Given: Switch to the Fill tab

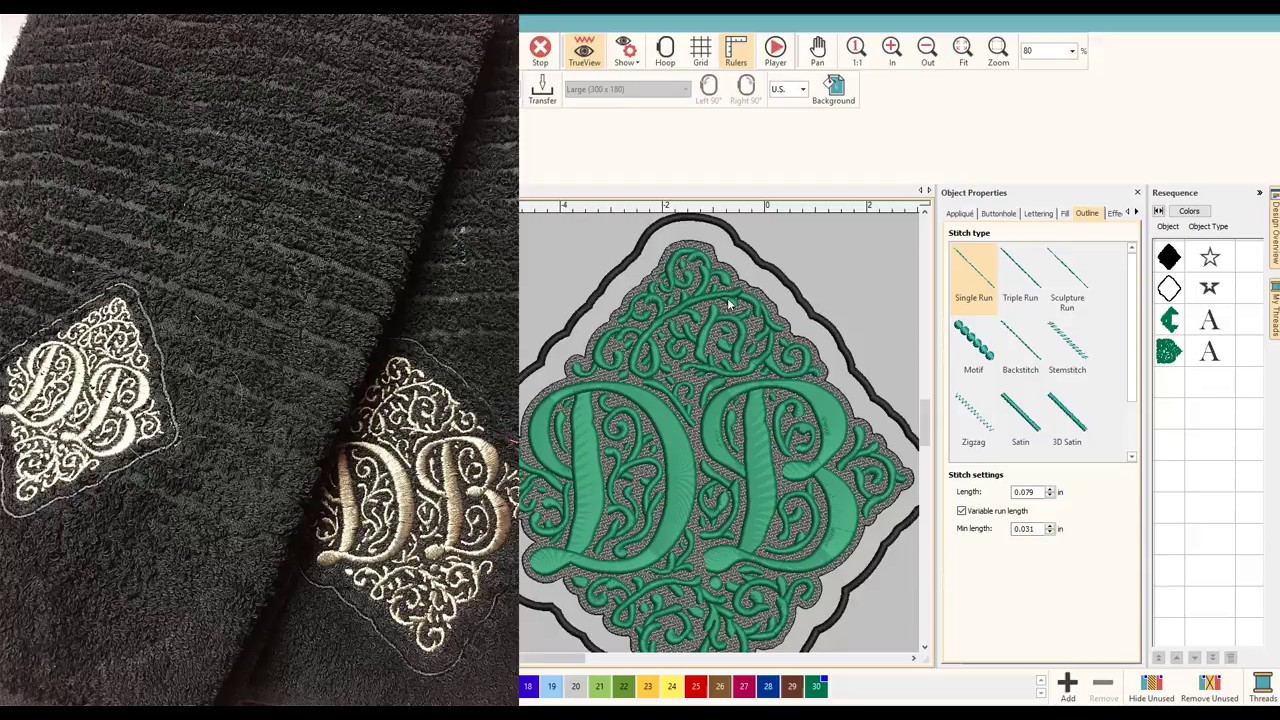Looking at the screenshot, I should (x=1065, y=213).
